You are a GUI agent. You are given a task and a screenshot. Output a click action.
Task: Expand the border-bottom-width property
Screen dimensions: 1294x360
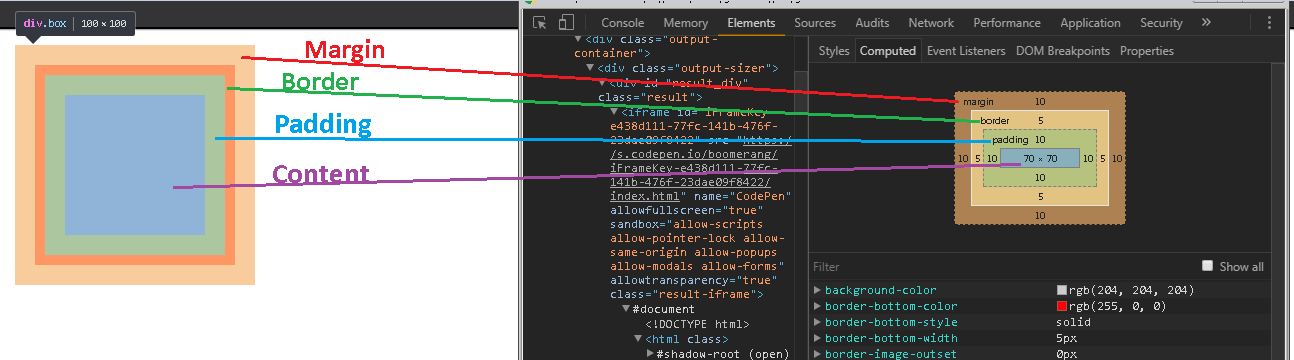click(817, 338)
